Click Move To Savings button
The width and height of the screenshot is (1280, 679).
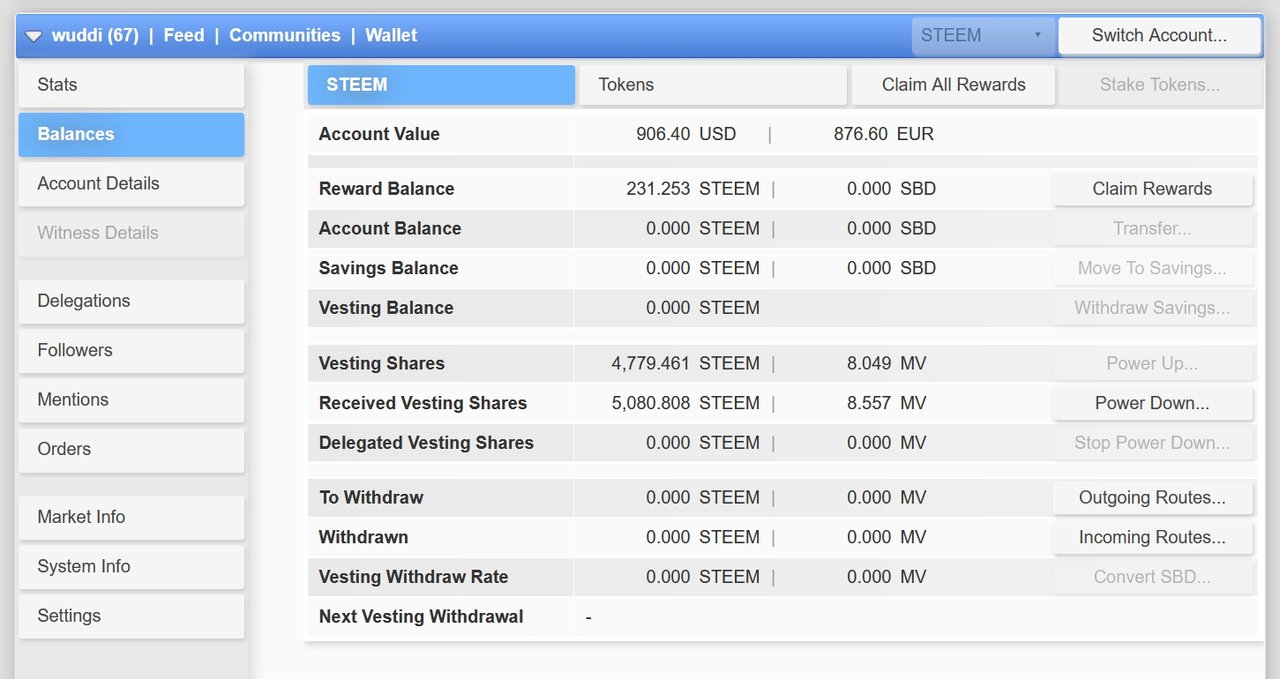coord(1152,268)
